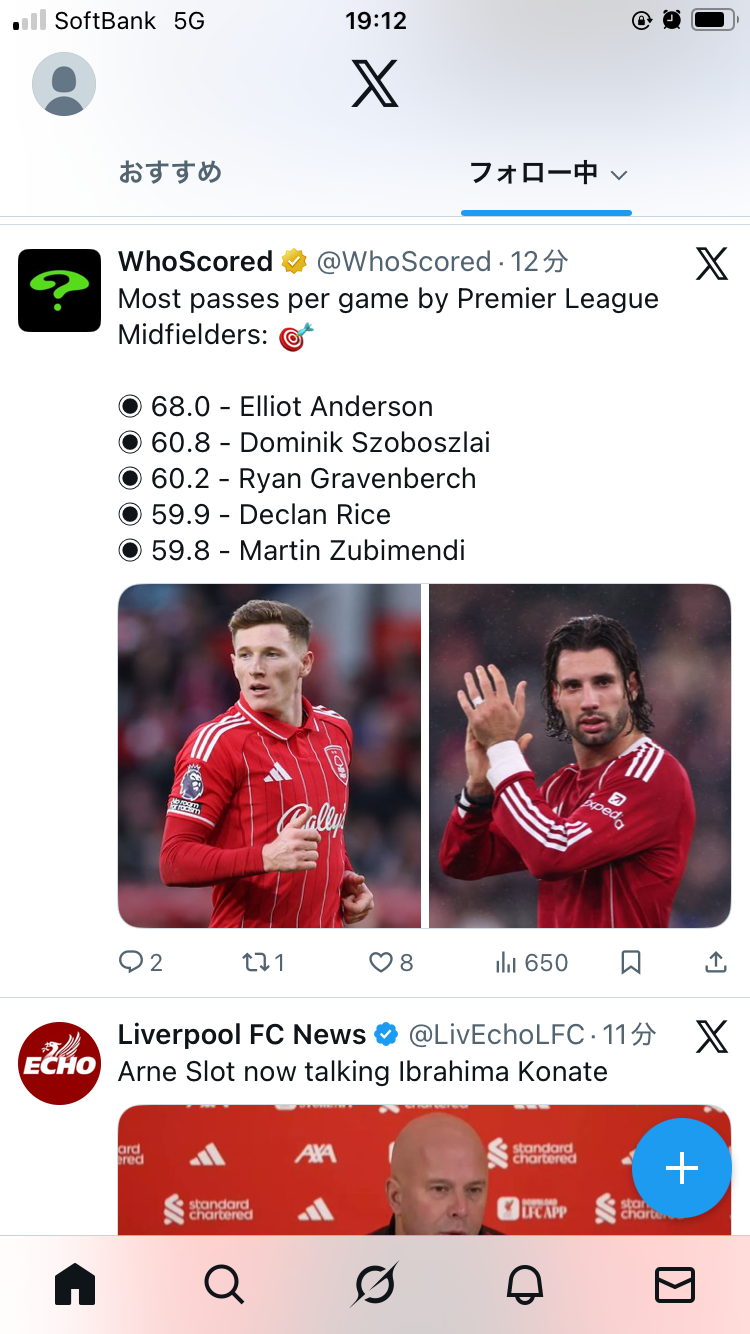Open the Elliot Anderson photo
The image size is (750, 1334).
[269, 756]
